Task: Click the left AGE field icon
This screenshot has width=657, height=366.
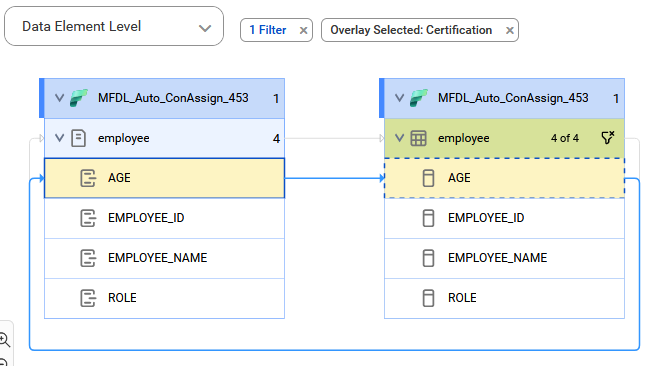Action: click(x=88, y=178)
